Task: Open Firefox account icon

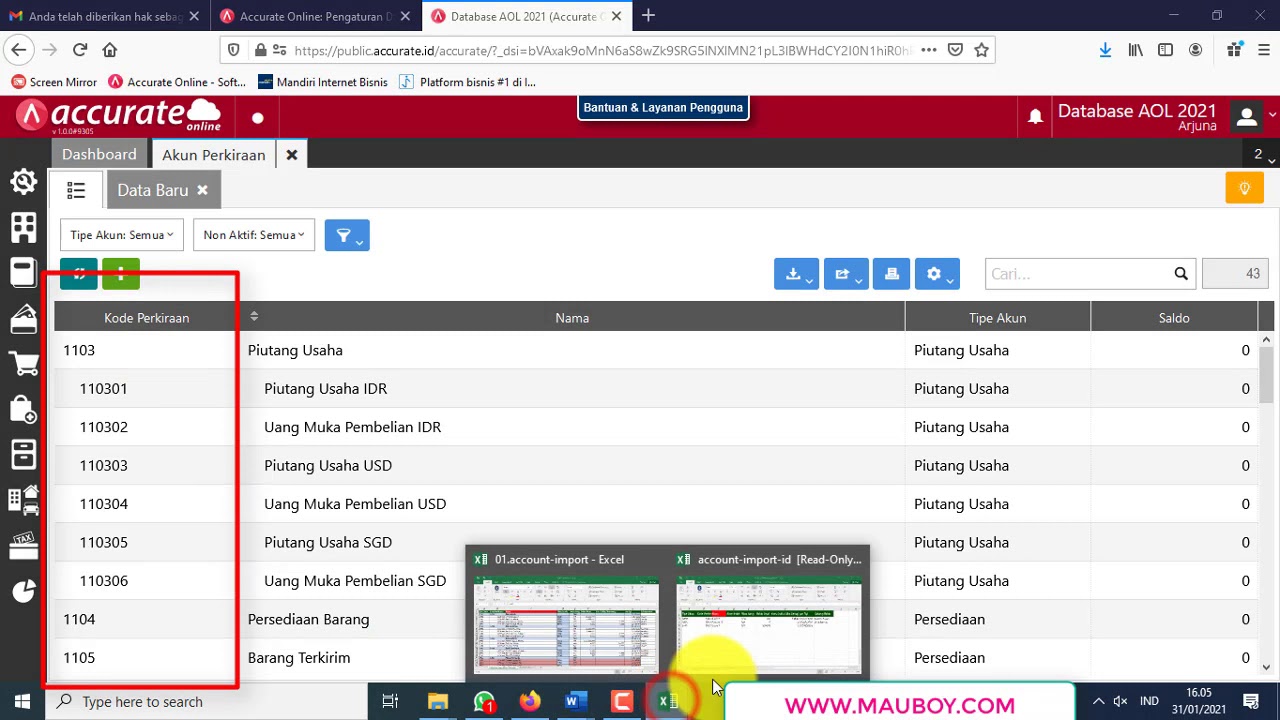Action: tap(1195, 50)
